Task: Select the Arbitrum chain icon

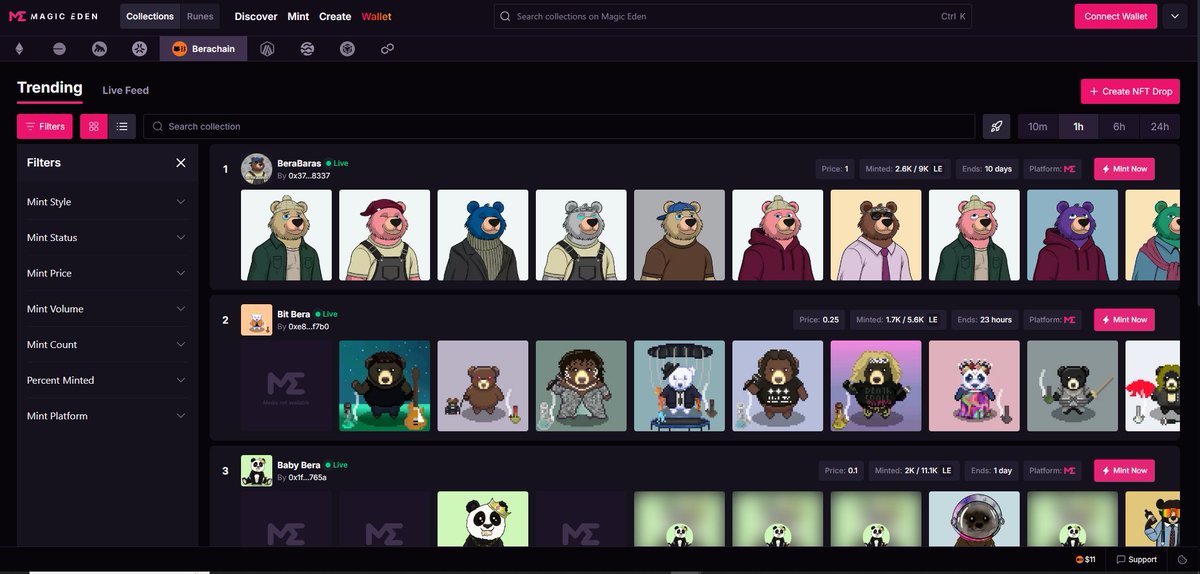Action: [x=267, y=48]
